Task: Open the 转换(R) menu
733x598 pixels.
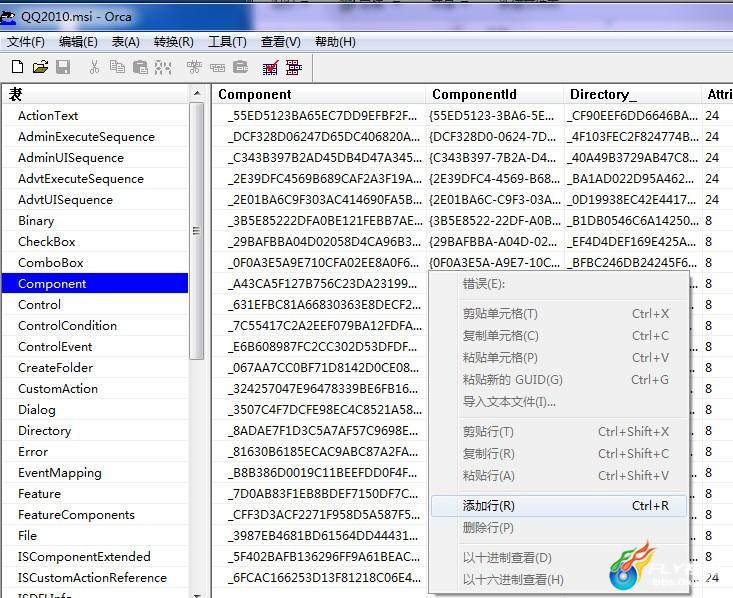Action: click(x=173, y=42)
